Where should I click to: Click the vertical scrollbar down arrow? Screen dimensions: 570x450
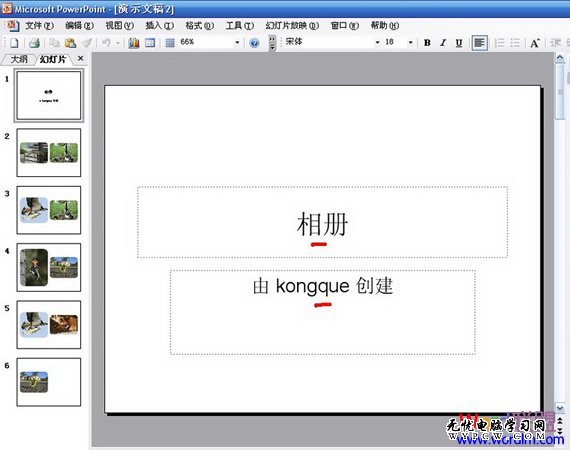click(x=560, y=409)
